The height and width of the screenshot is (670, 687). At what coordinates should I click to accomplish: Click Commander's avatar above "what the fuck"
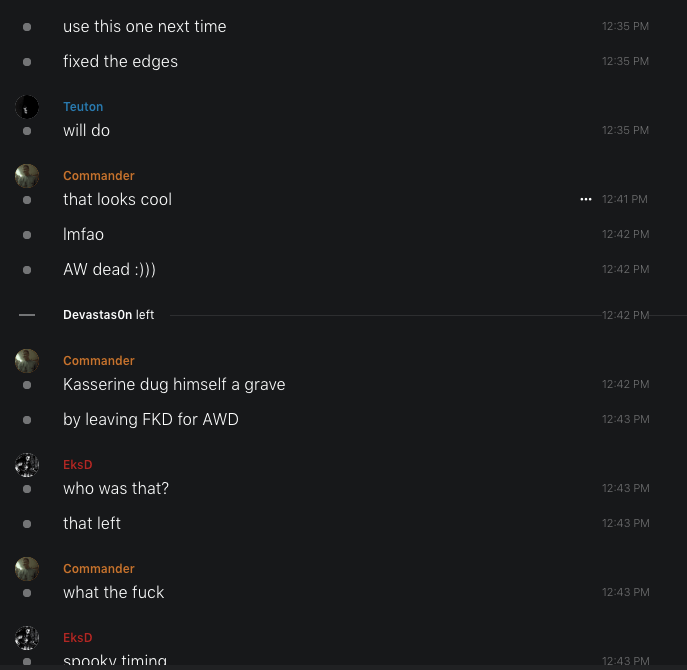(x=27, y=569)
